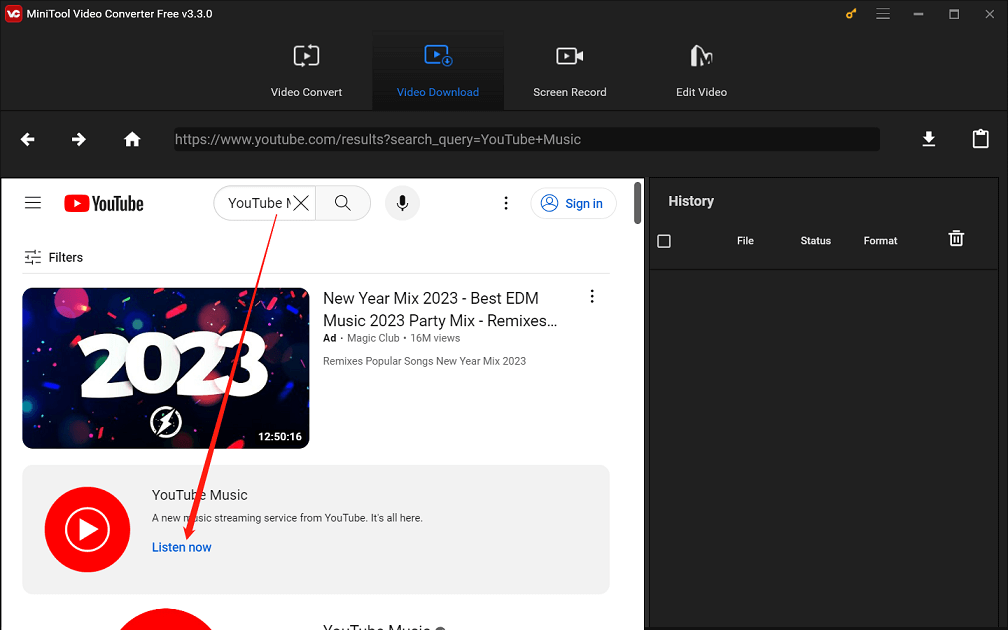This screenshot has height=630, width=1008.
Task: Click the Format column header
Action: [x=880, y=240]
